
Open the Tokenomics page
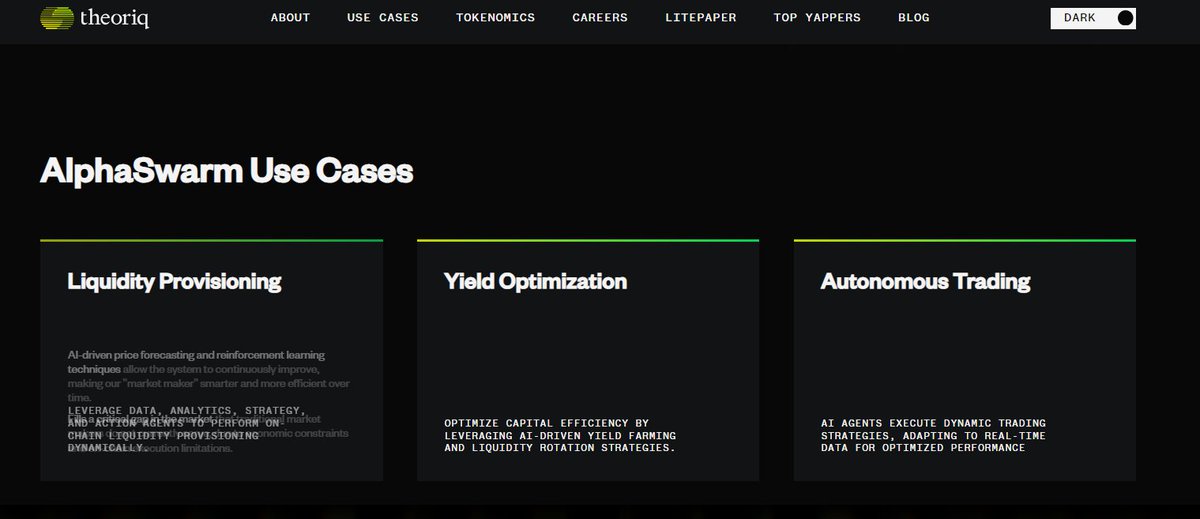pyautogui.click(x=495, y=18)
